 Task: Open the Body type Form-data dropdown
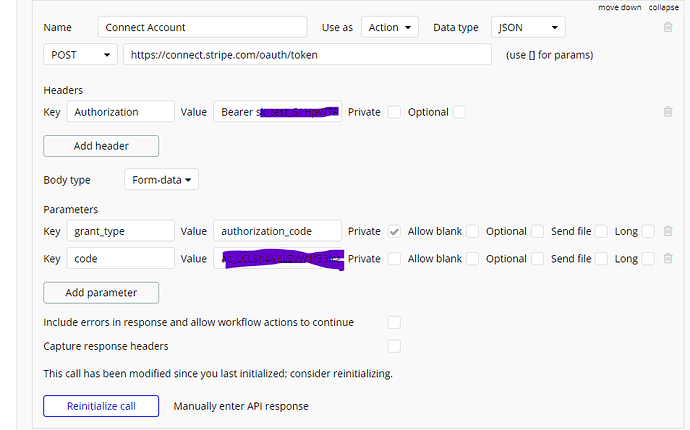pos(161,180)
